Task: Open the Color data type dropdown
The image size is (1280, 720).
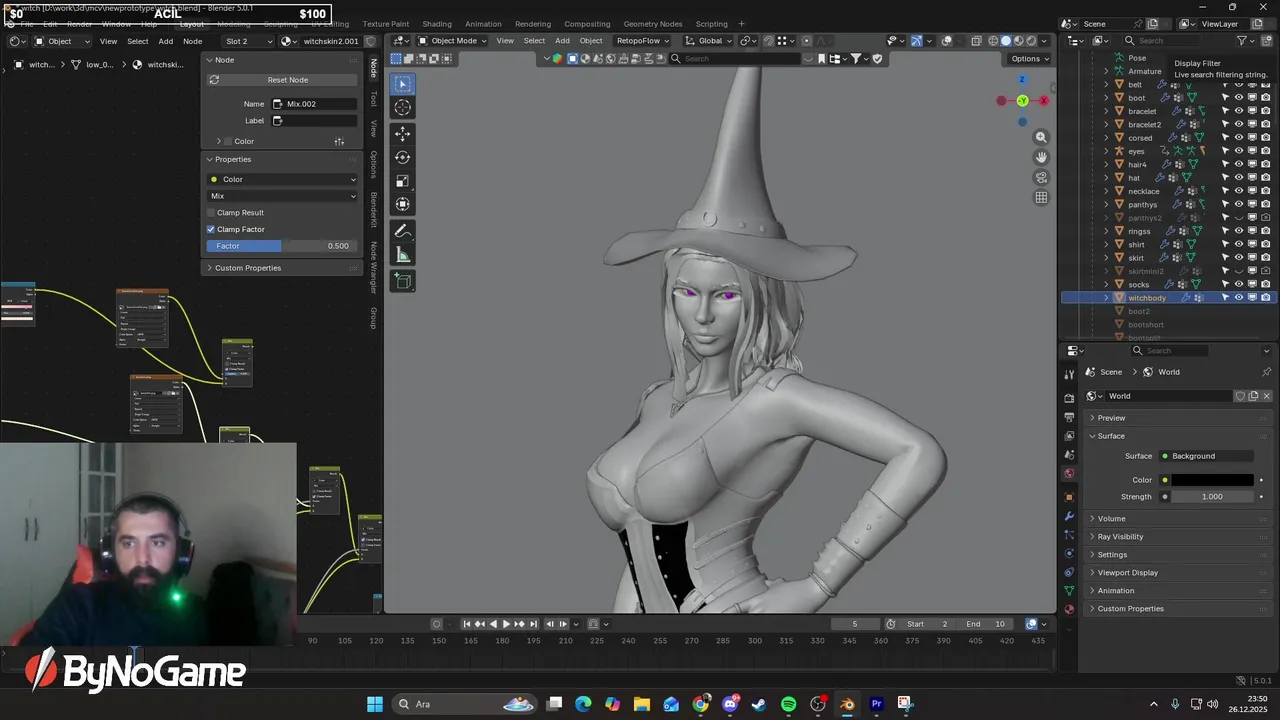Action: 282,179
